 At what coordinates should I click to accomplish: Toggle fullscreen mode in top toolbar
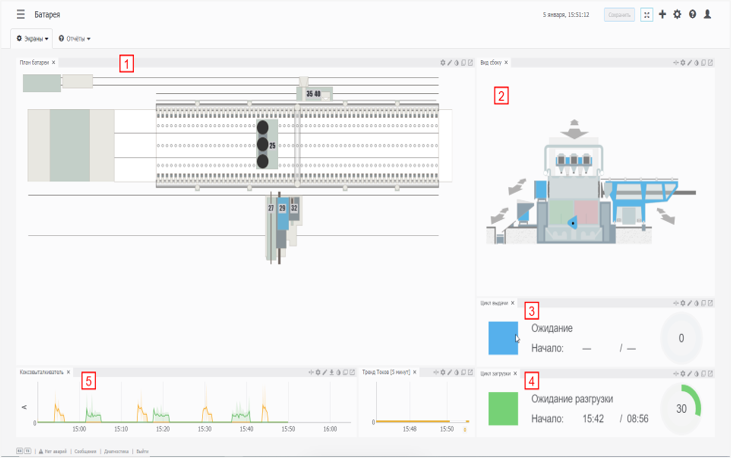[x=646, y=15]
